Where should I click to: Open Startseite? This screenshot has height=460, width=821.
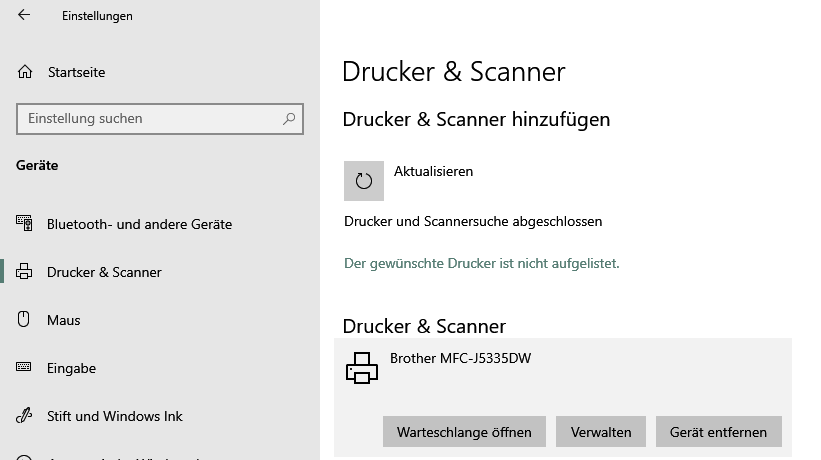click(76, 72)
